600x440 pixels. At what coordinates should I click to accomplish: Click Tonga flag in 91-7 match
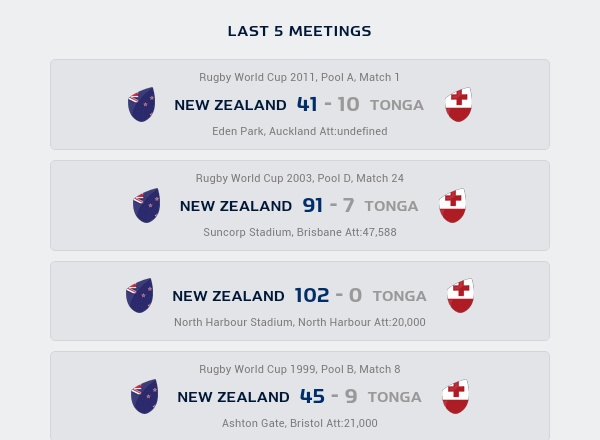click(x=453, y=206)
